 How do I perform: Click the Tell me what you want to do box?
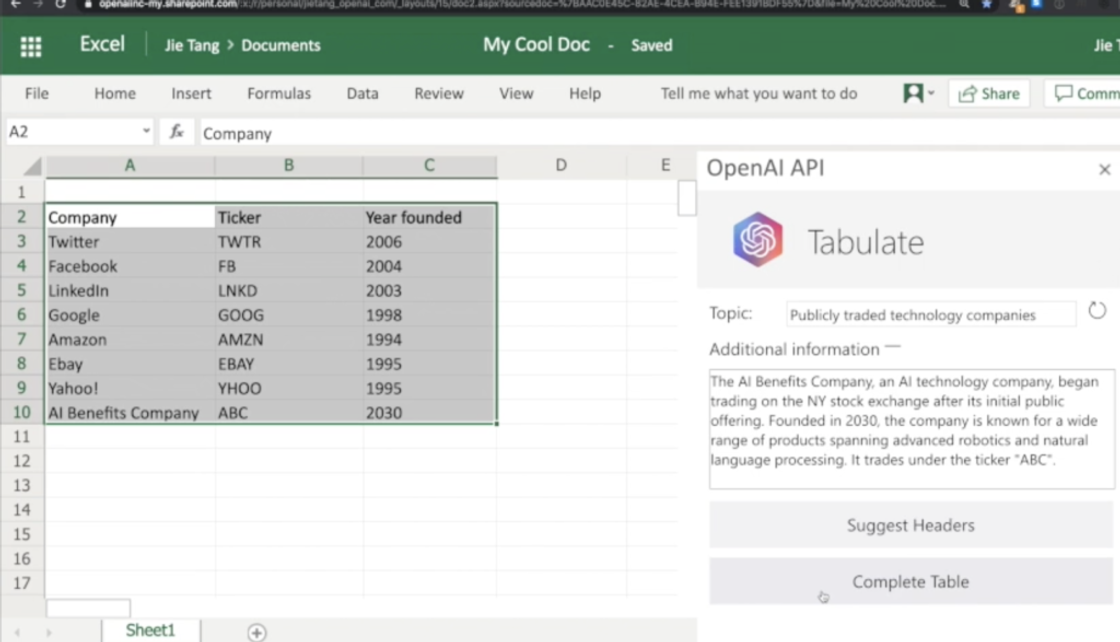758,93
